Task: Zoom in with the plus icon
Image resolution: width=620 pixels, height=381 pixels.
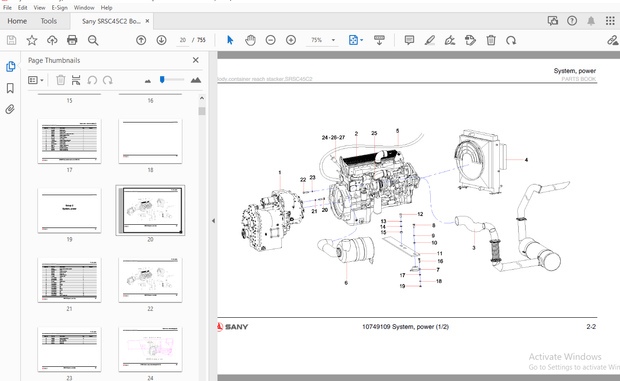Action: (x=291, y=40)
